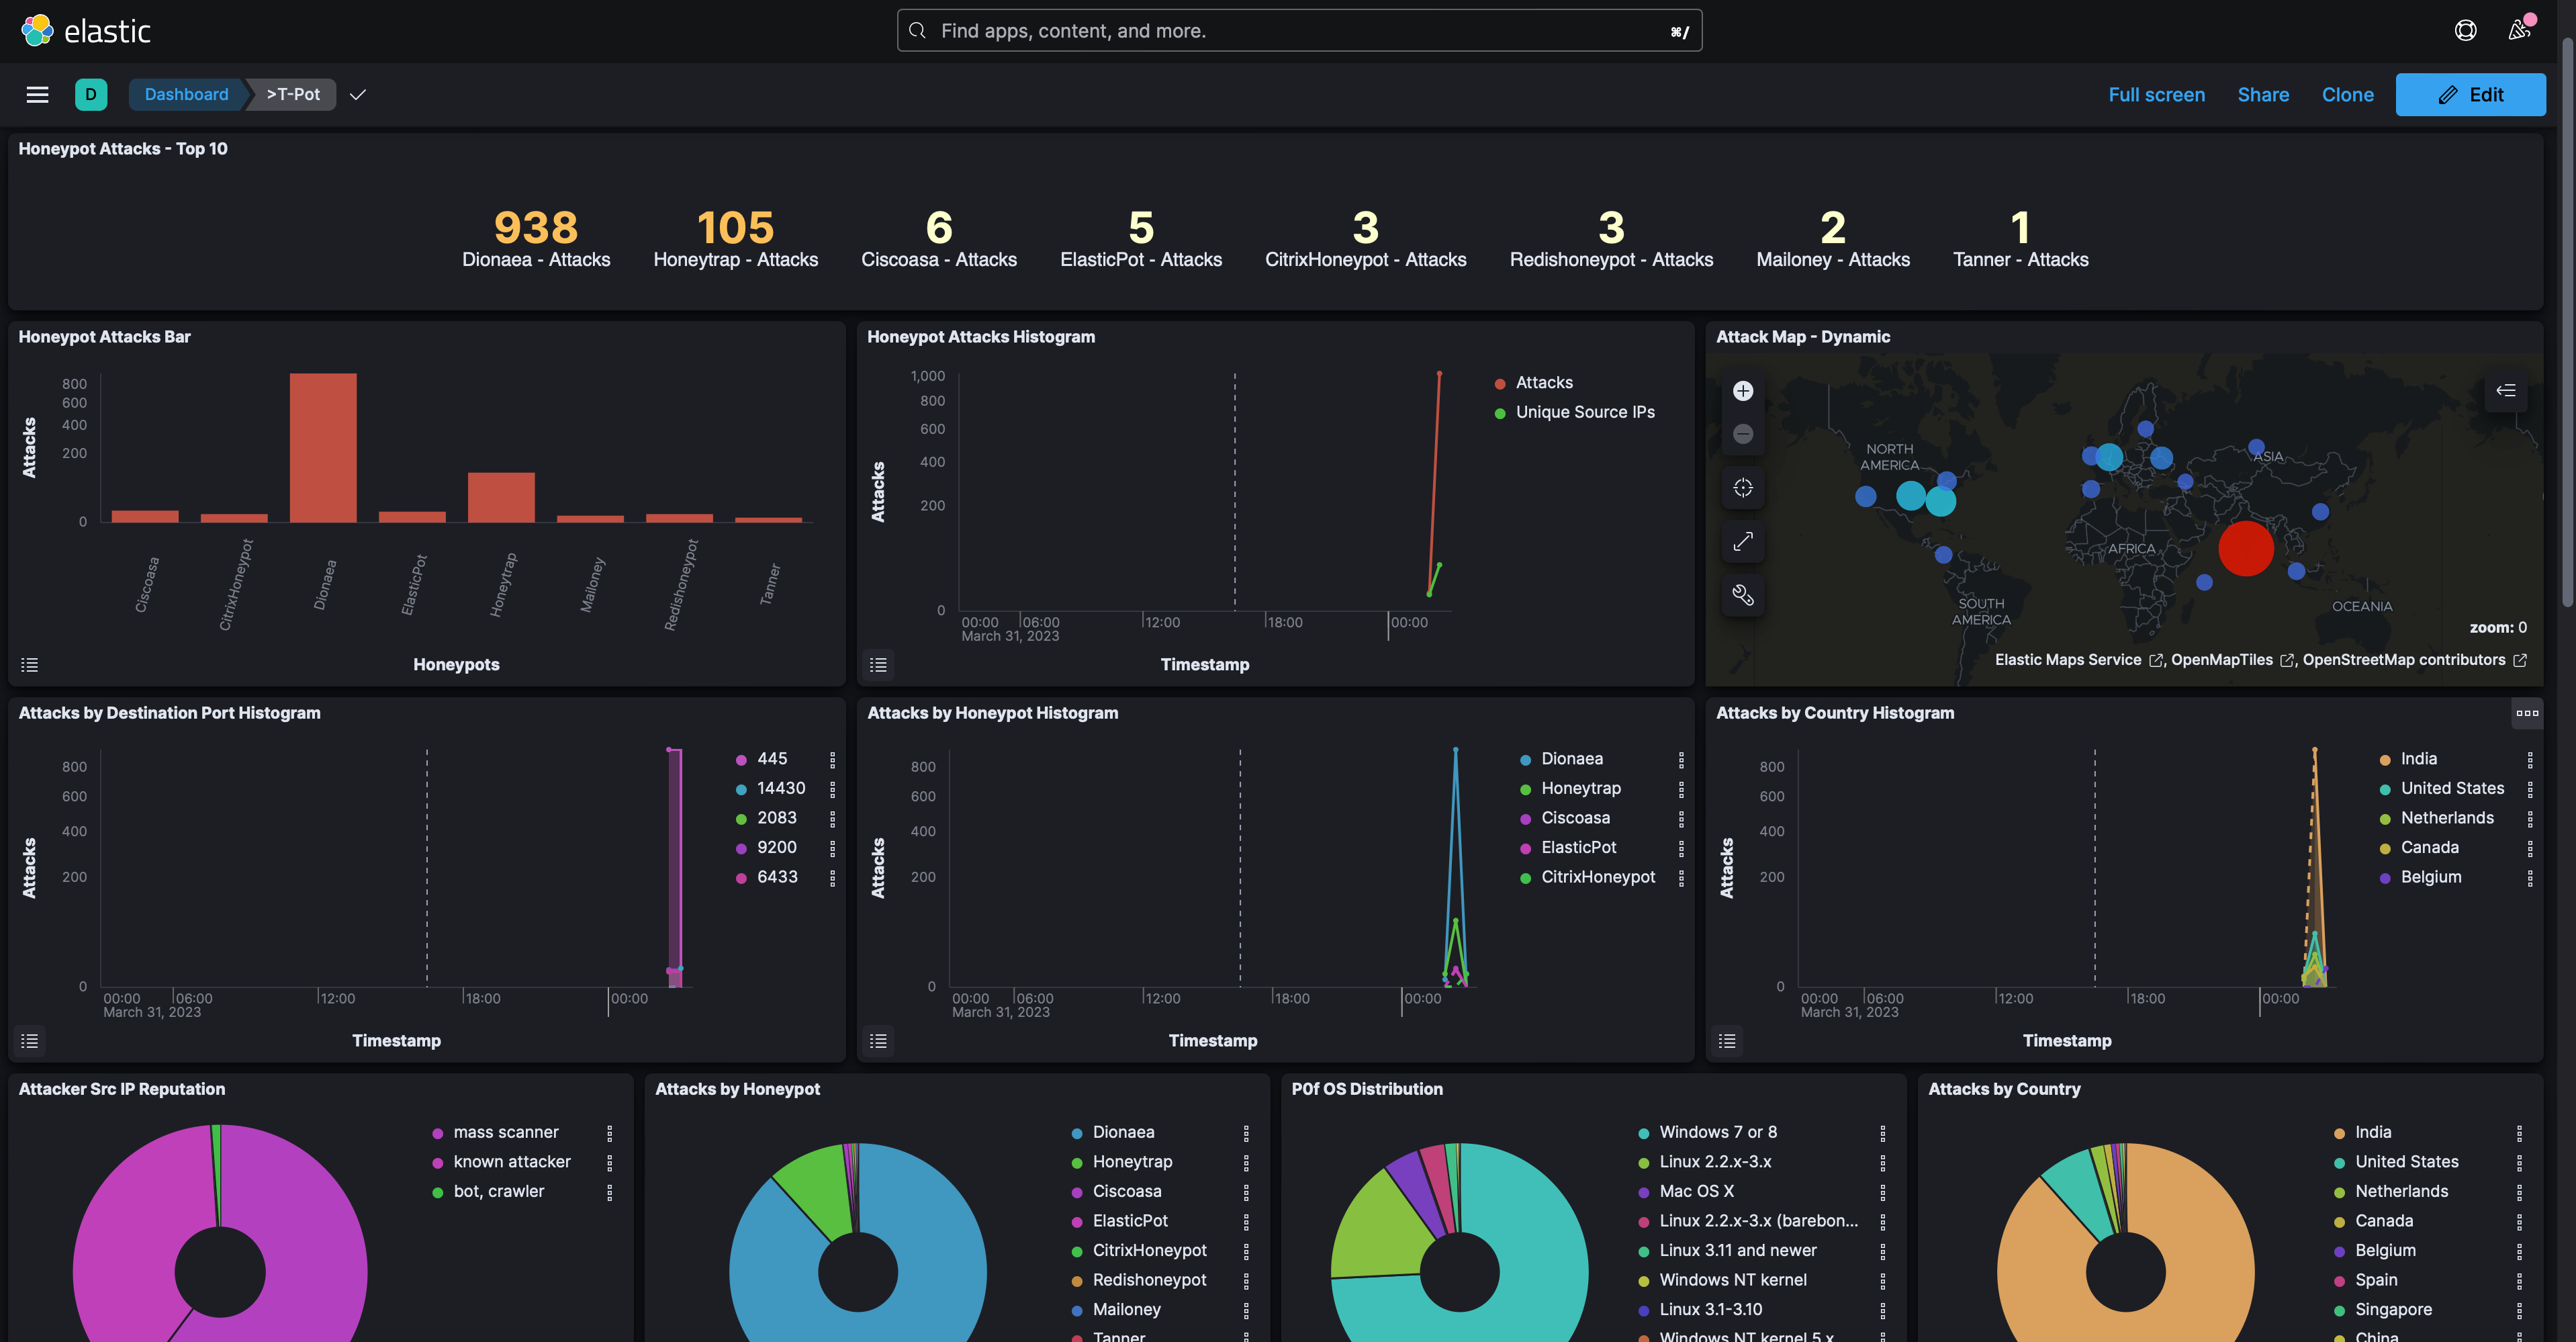This screenshot has width=2576, height=1342.
Task: Toggle legend on Honeypot Attacks Histogram
Action: 878,665
